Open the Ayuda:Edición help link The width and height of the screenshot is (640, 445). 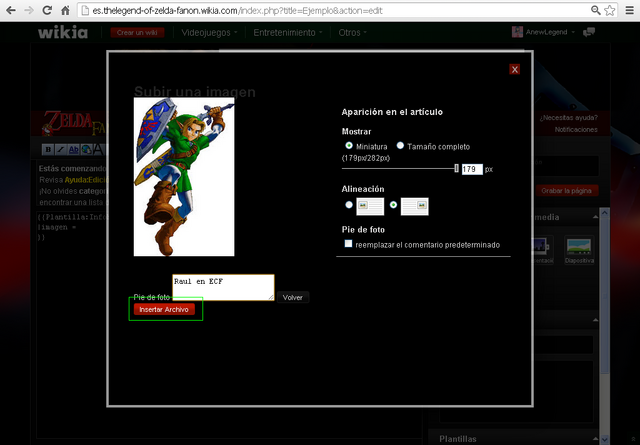click(x=85, y=180)
